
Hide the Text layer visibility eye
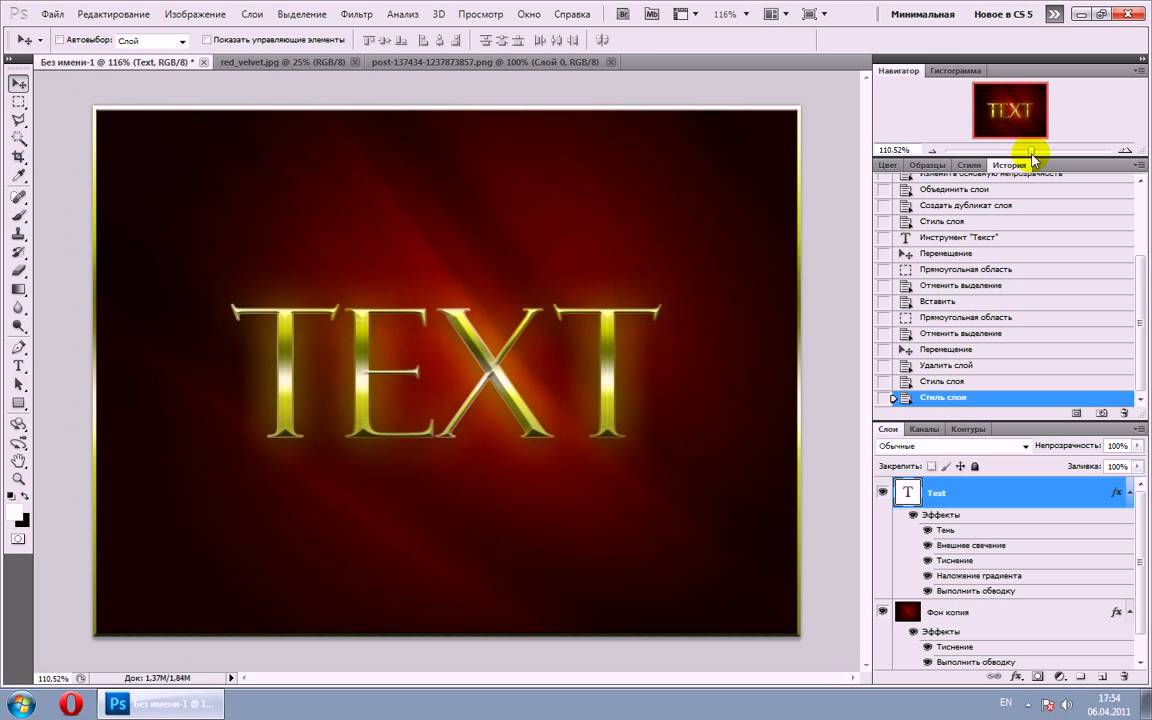pyautogui.click(x=882, y=492)
